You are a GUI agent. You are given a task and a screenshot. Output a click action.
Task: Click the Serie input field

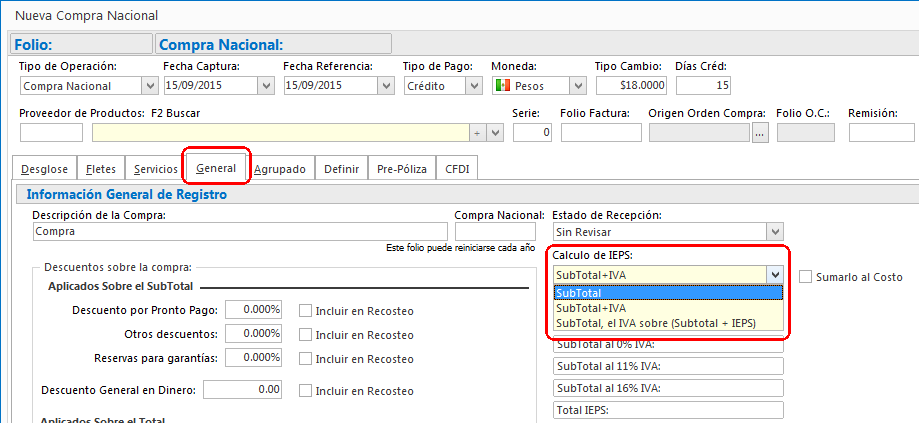coord(532,132)
